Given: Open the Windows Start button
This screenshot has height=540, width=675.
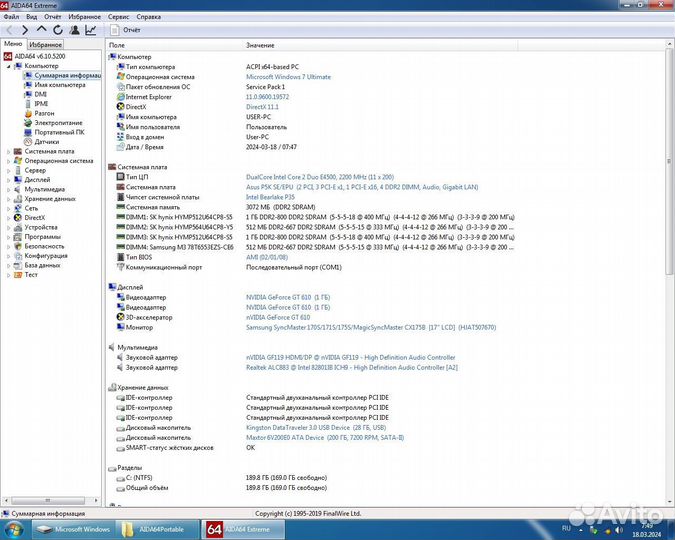Looking at the screenshot, I should (x=14, y=529).
